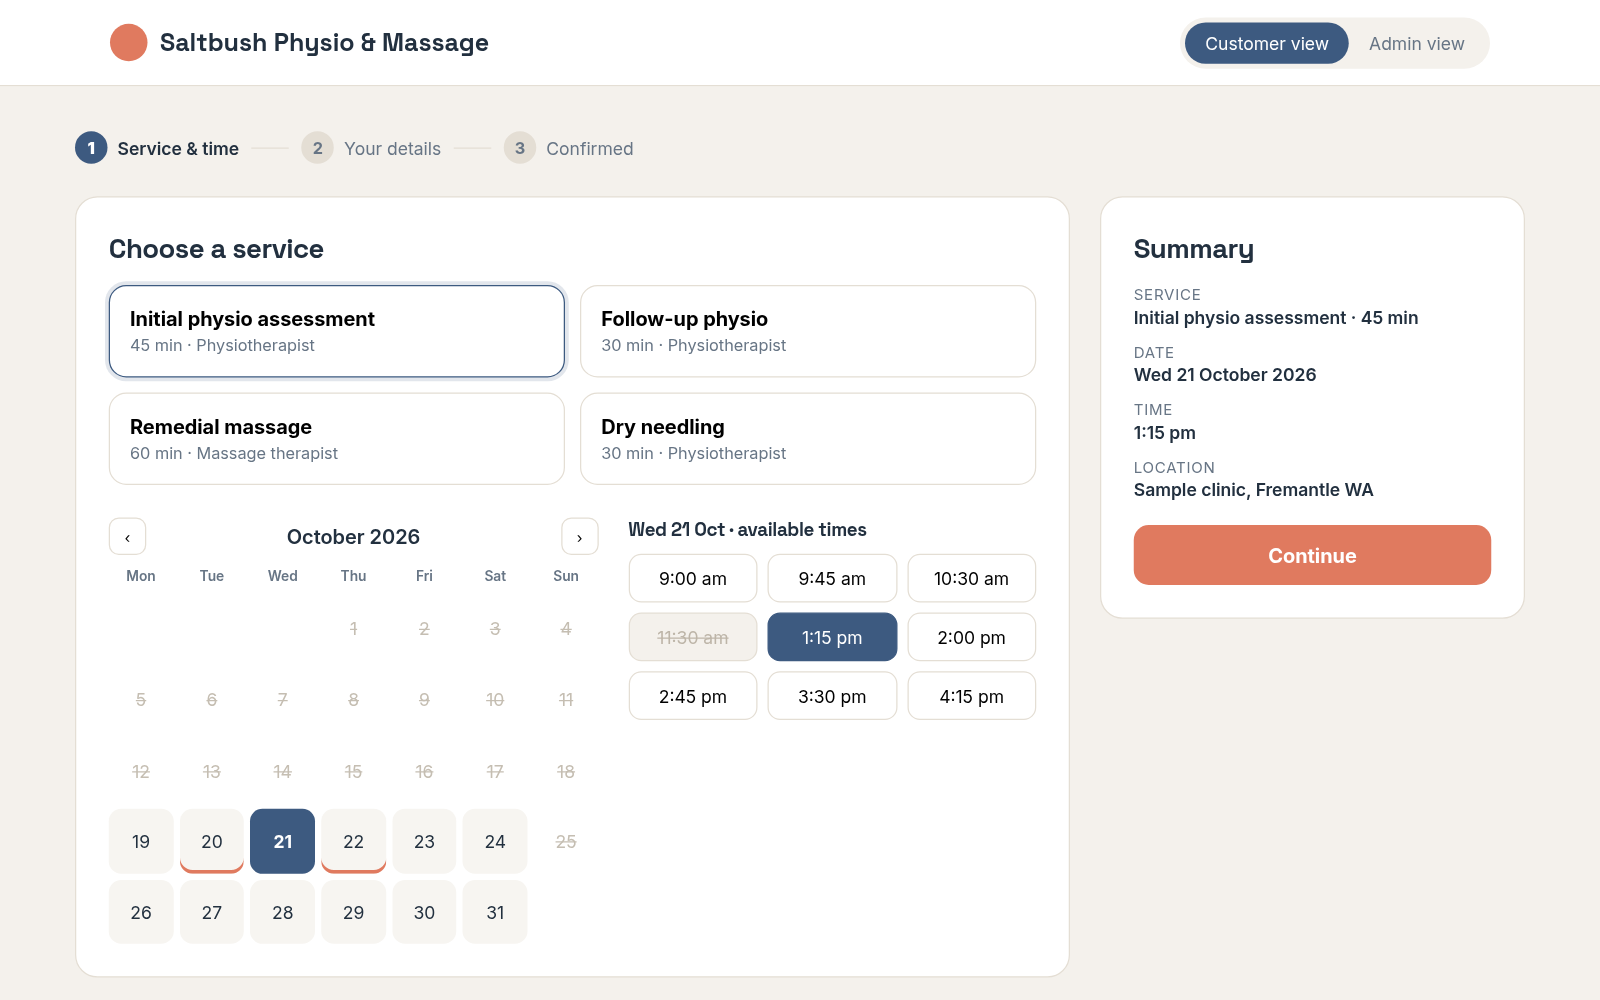Select October 19 on calendar
The image size is (1600, 1000).
point(141,842)
